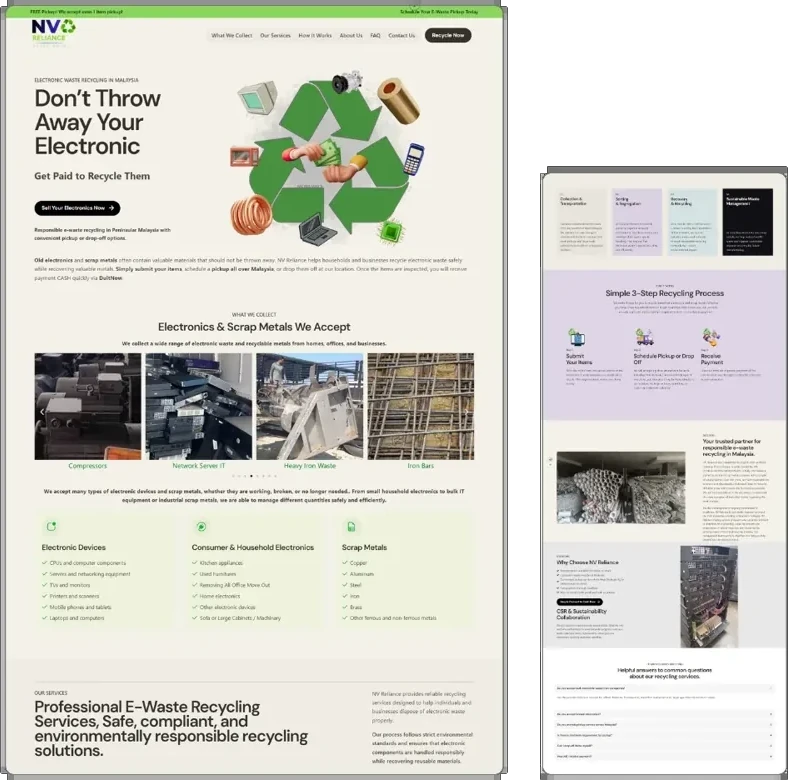Click 'CPUs and computer components' list item

[87, 563]
